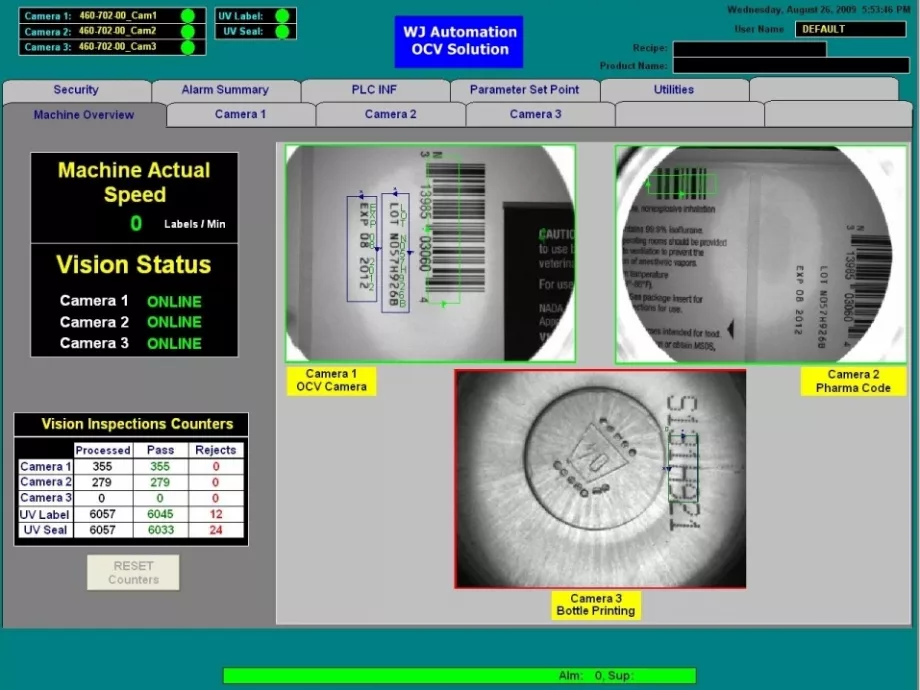Click the Recipe field
The width and height of the screenshot is (920, 690).
coord(750,49)
